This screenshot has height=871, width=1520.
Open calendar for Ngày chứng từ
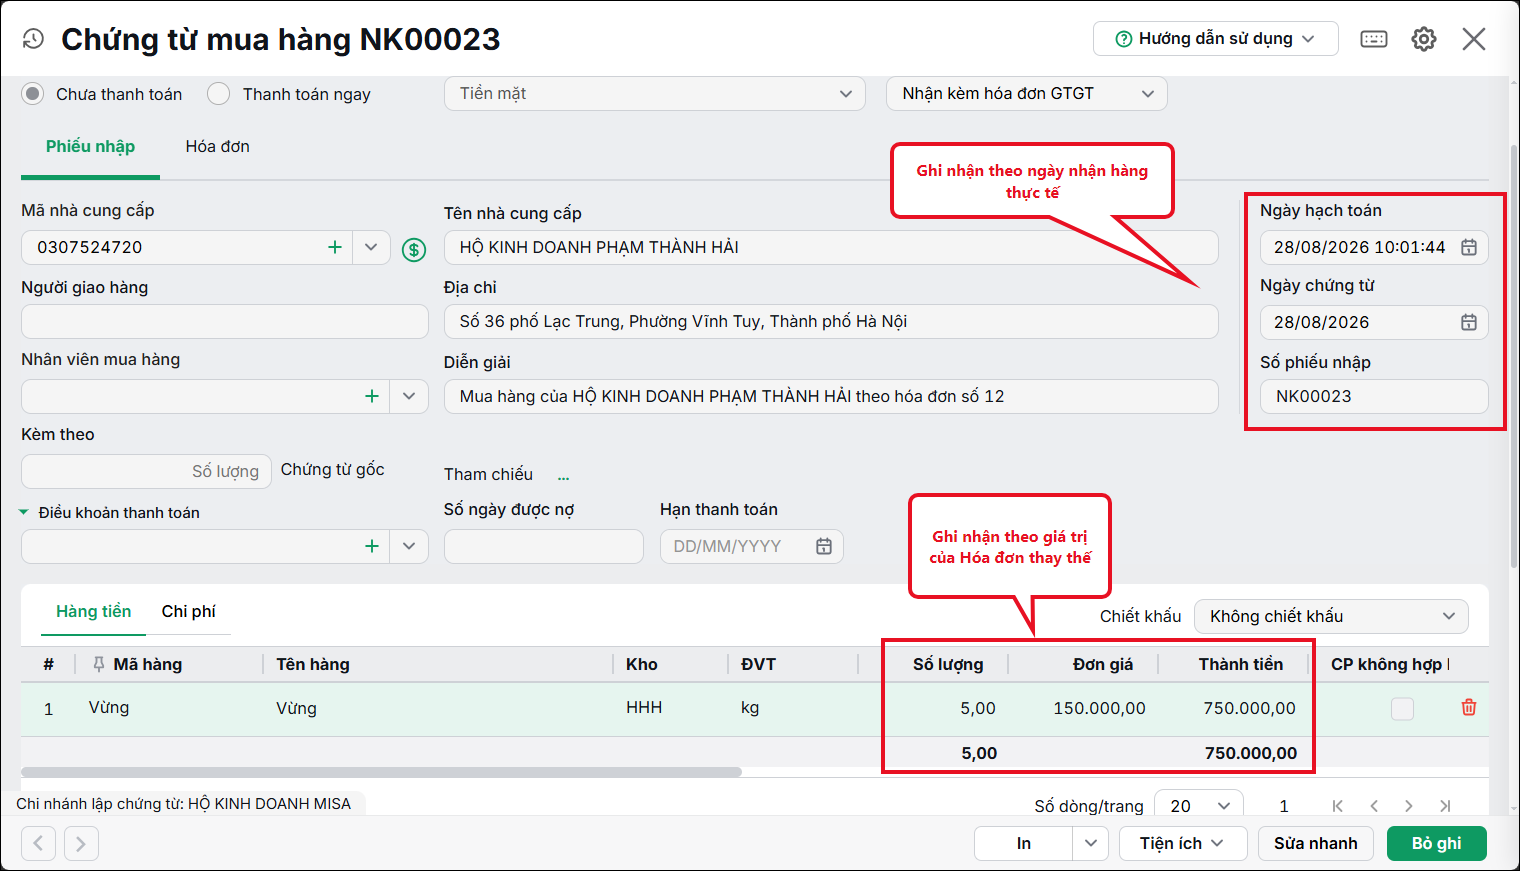click(1469, 322)
